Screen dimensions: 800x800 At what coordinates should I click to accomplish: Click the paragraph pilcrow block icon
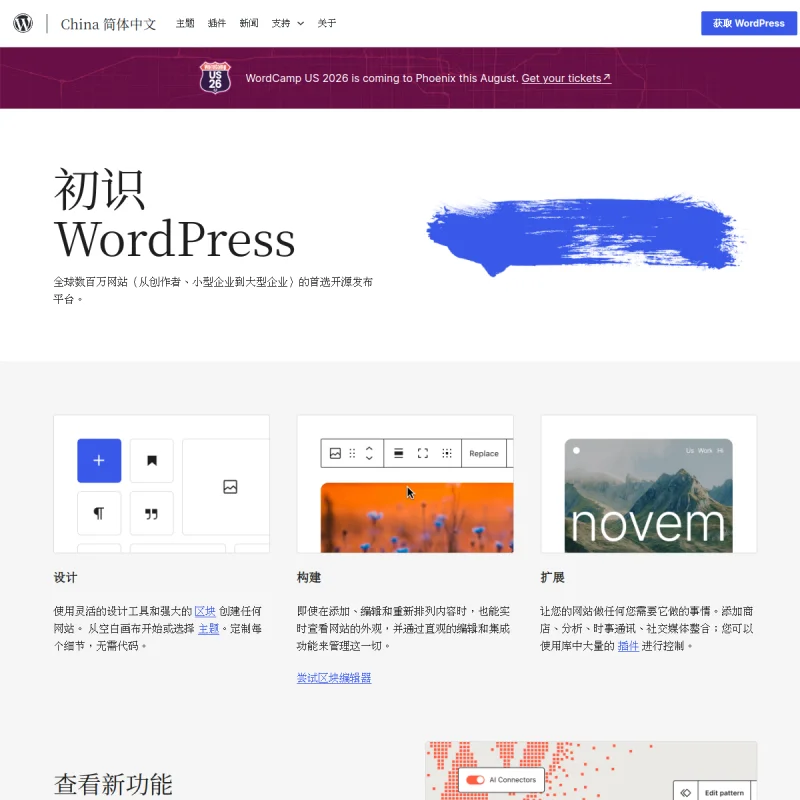pyautogui.click(x=99, y=513)
